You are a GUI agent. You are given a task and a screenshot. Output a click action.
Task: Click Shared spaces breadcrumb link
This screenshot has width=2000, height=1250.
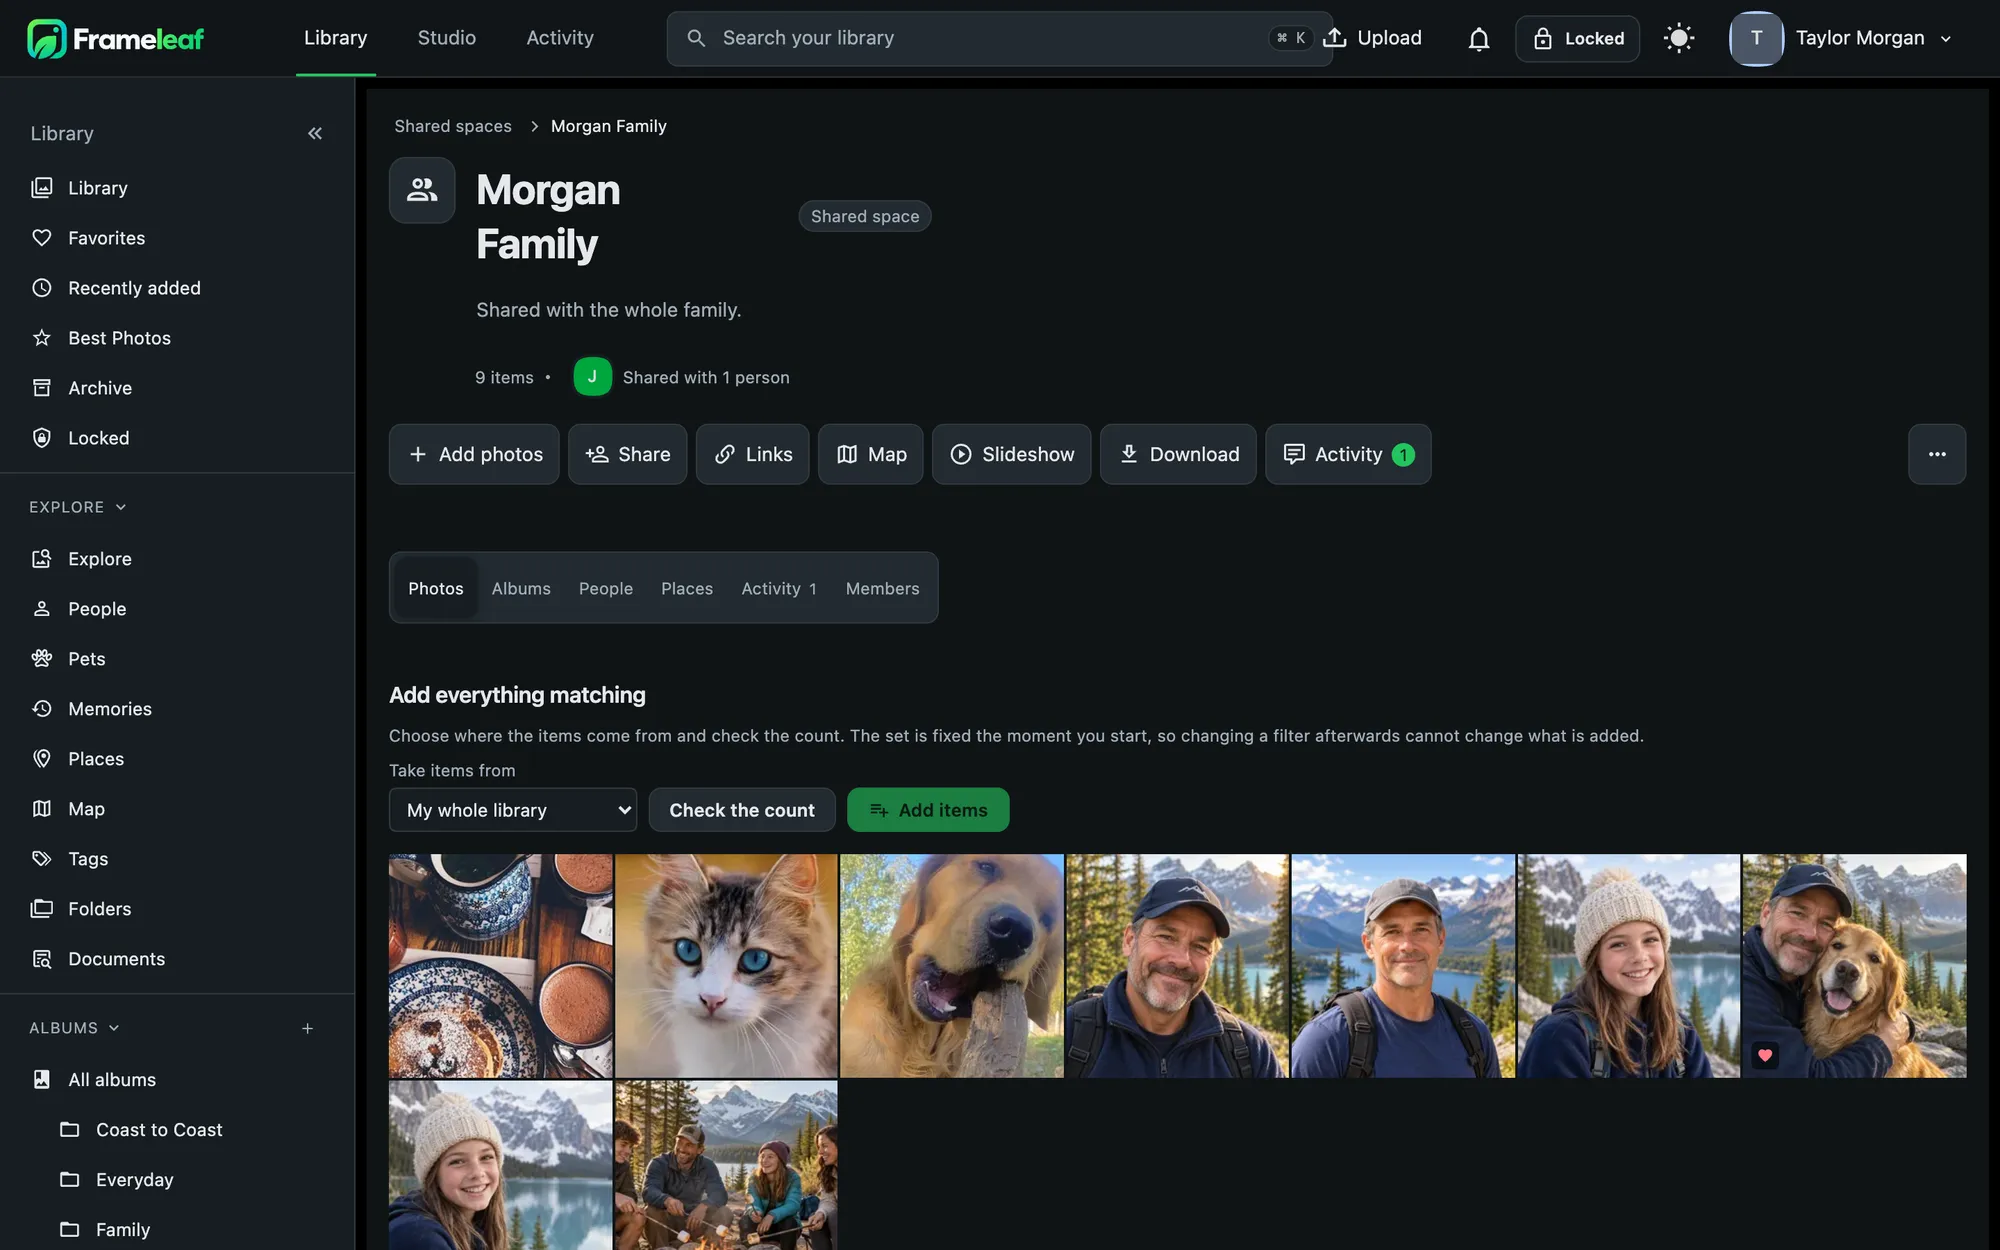pos(453,126)
